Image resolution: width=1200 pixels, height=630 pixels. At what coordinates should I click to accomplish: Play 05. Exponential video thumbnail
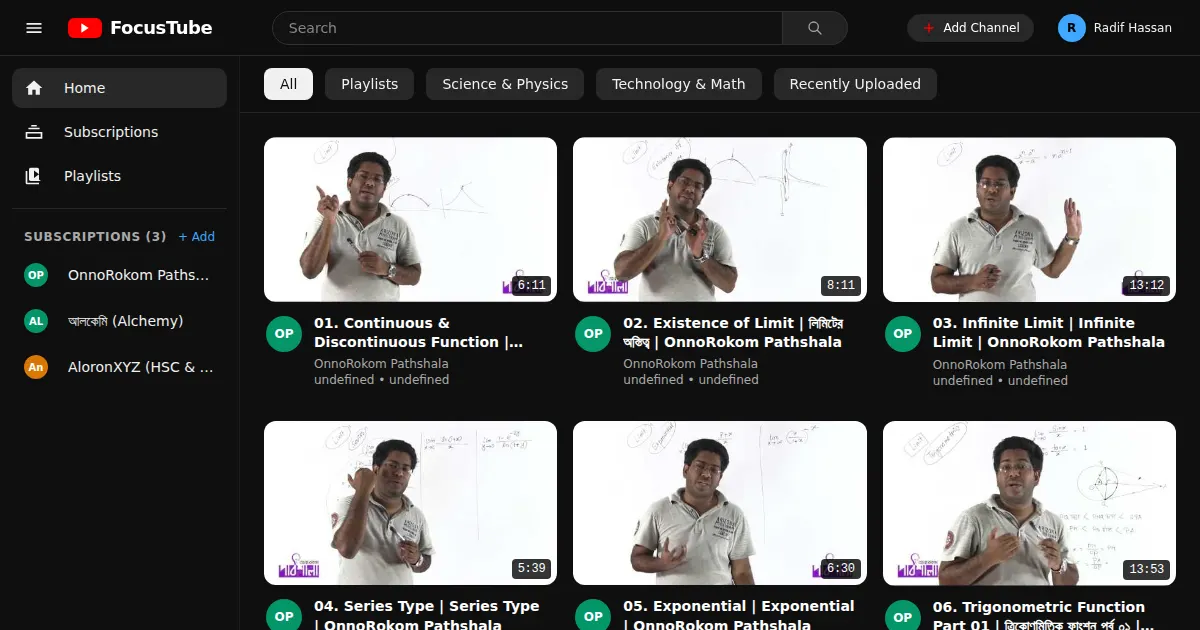[720, 503]
